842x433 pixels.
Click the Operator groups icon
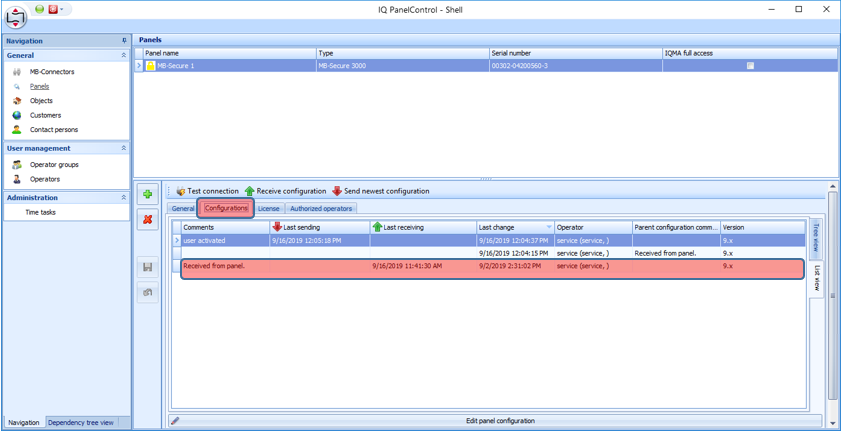click(x=17, y=164)
